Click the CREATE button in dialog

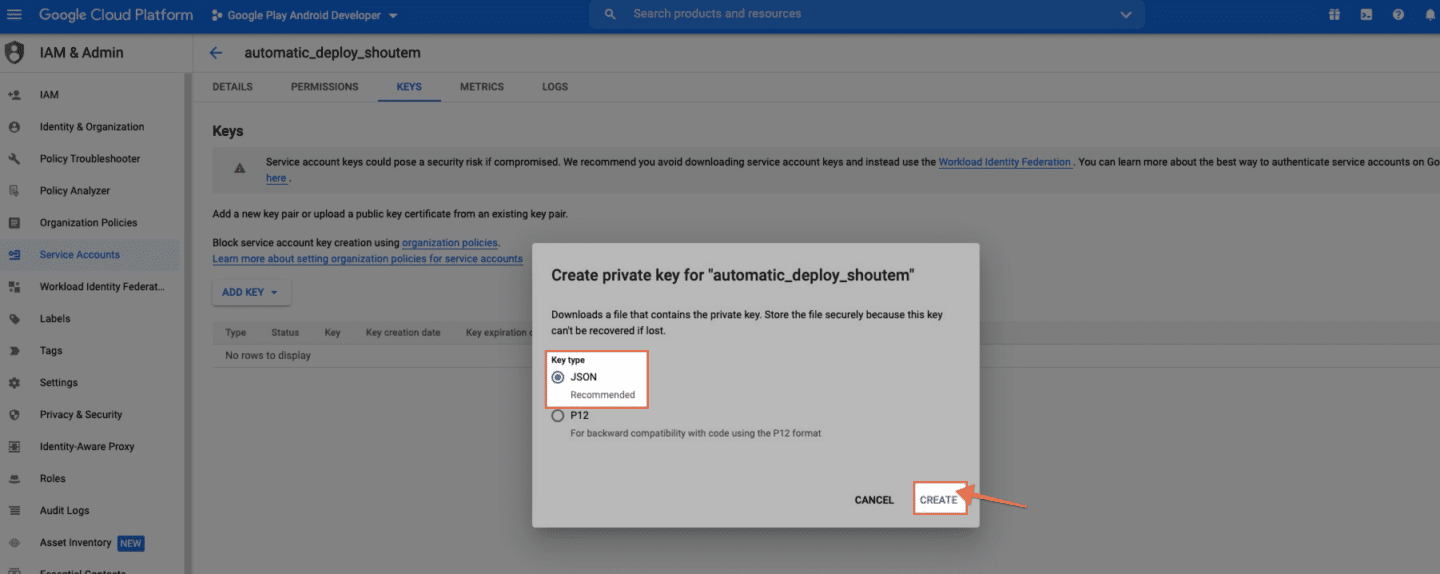pyautogui.click(x=938, y=499)
